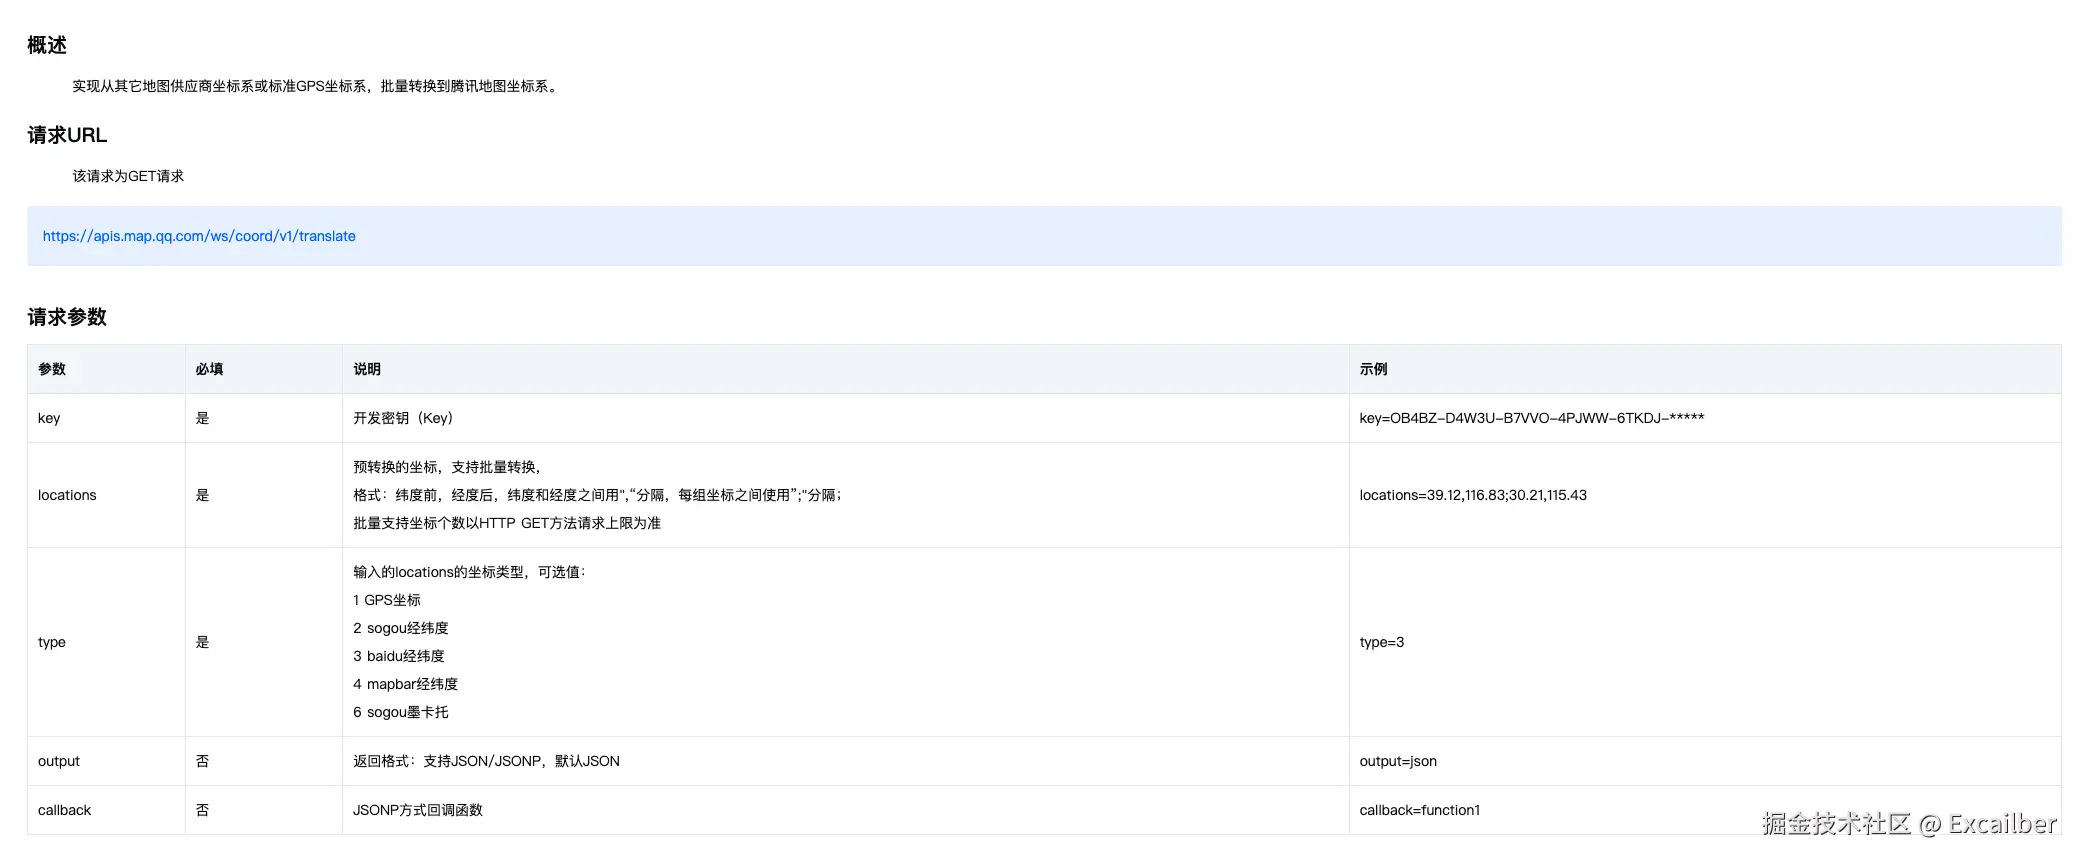
Task: Click the type=3 example value
Action: (1382, 642)
